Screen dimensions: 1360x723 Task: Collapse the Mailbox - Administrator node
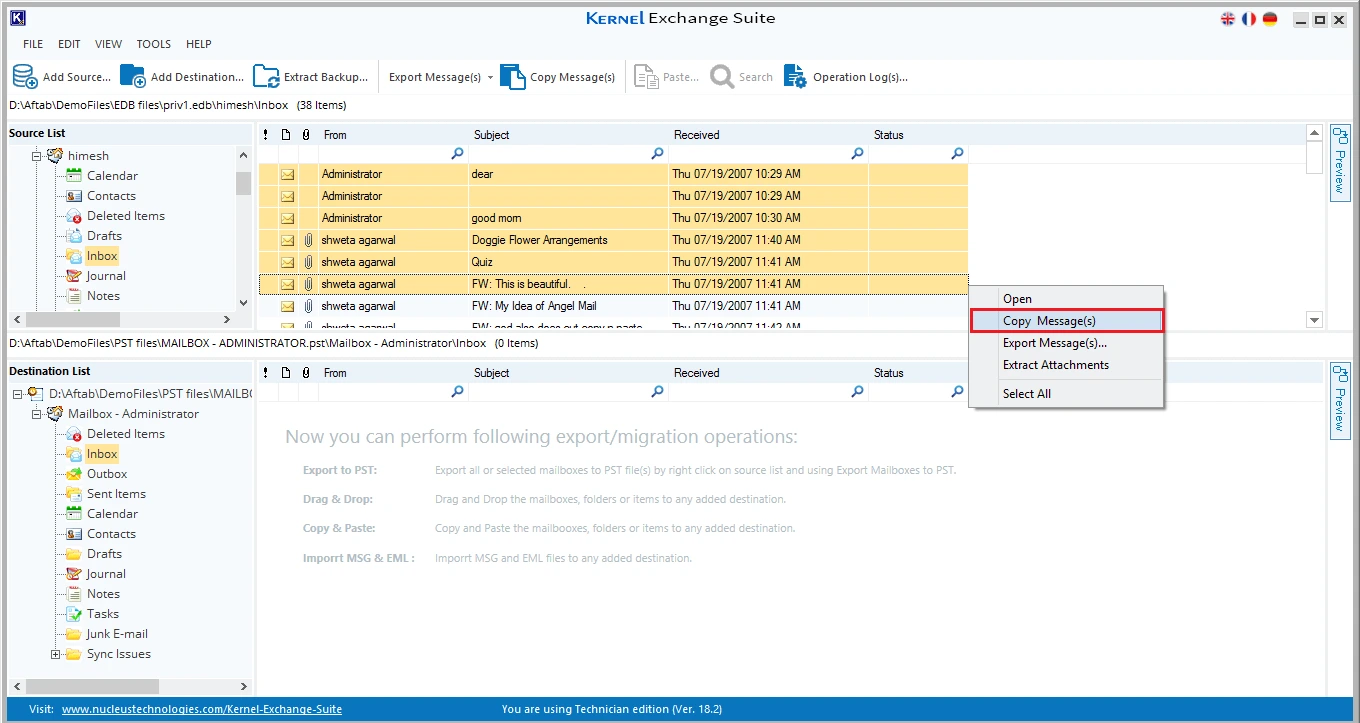pyautogui.click(x=37, y=414)
